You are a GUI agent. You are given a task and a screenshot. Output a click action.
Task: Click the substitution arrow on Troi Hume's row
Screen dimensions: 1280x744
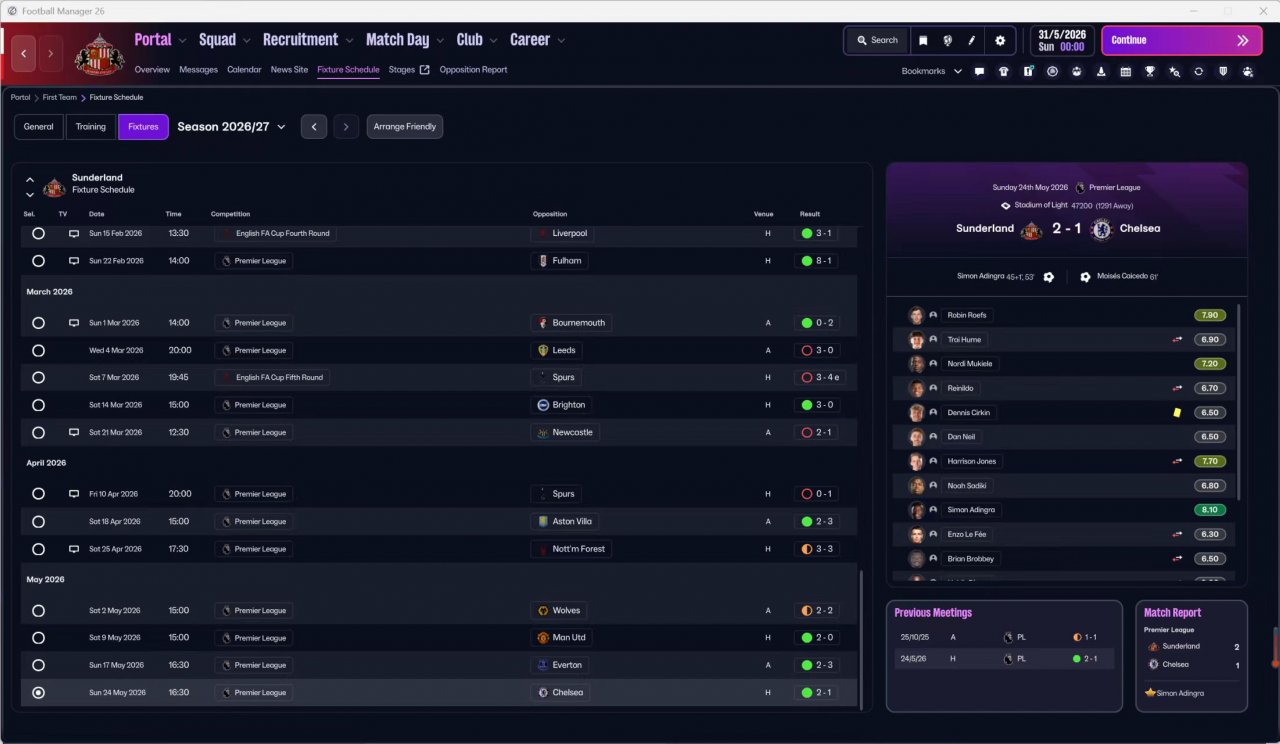[1177, 340]
